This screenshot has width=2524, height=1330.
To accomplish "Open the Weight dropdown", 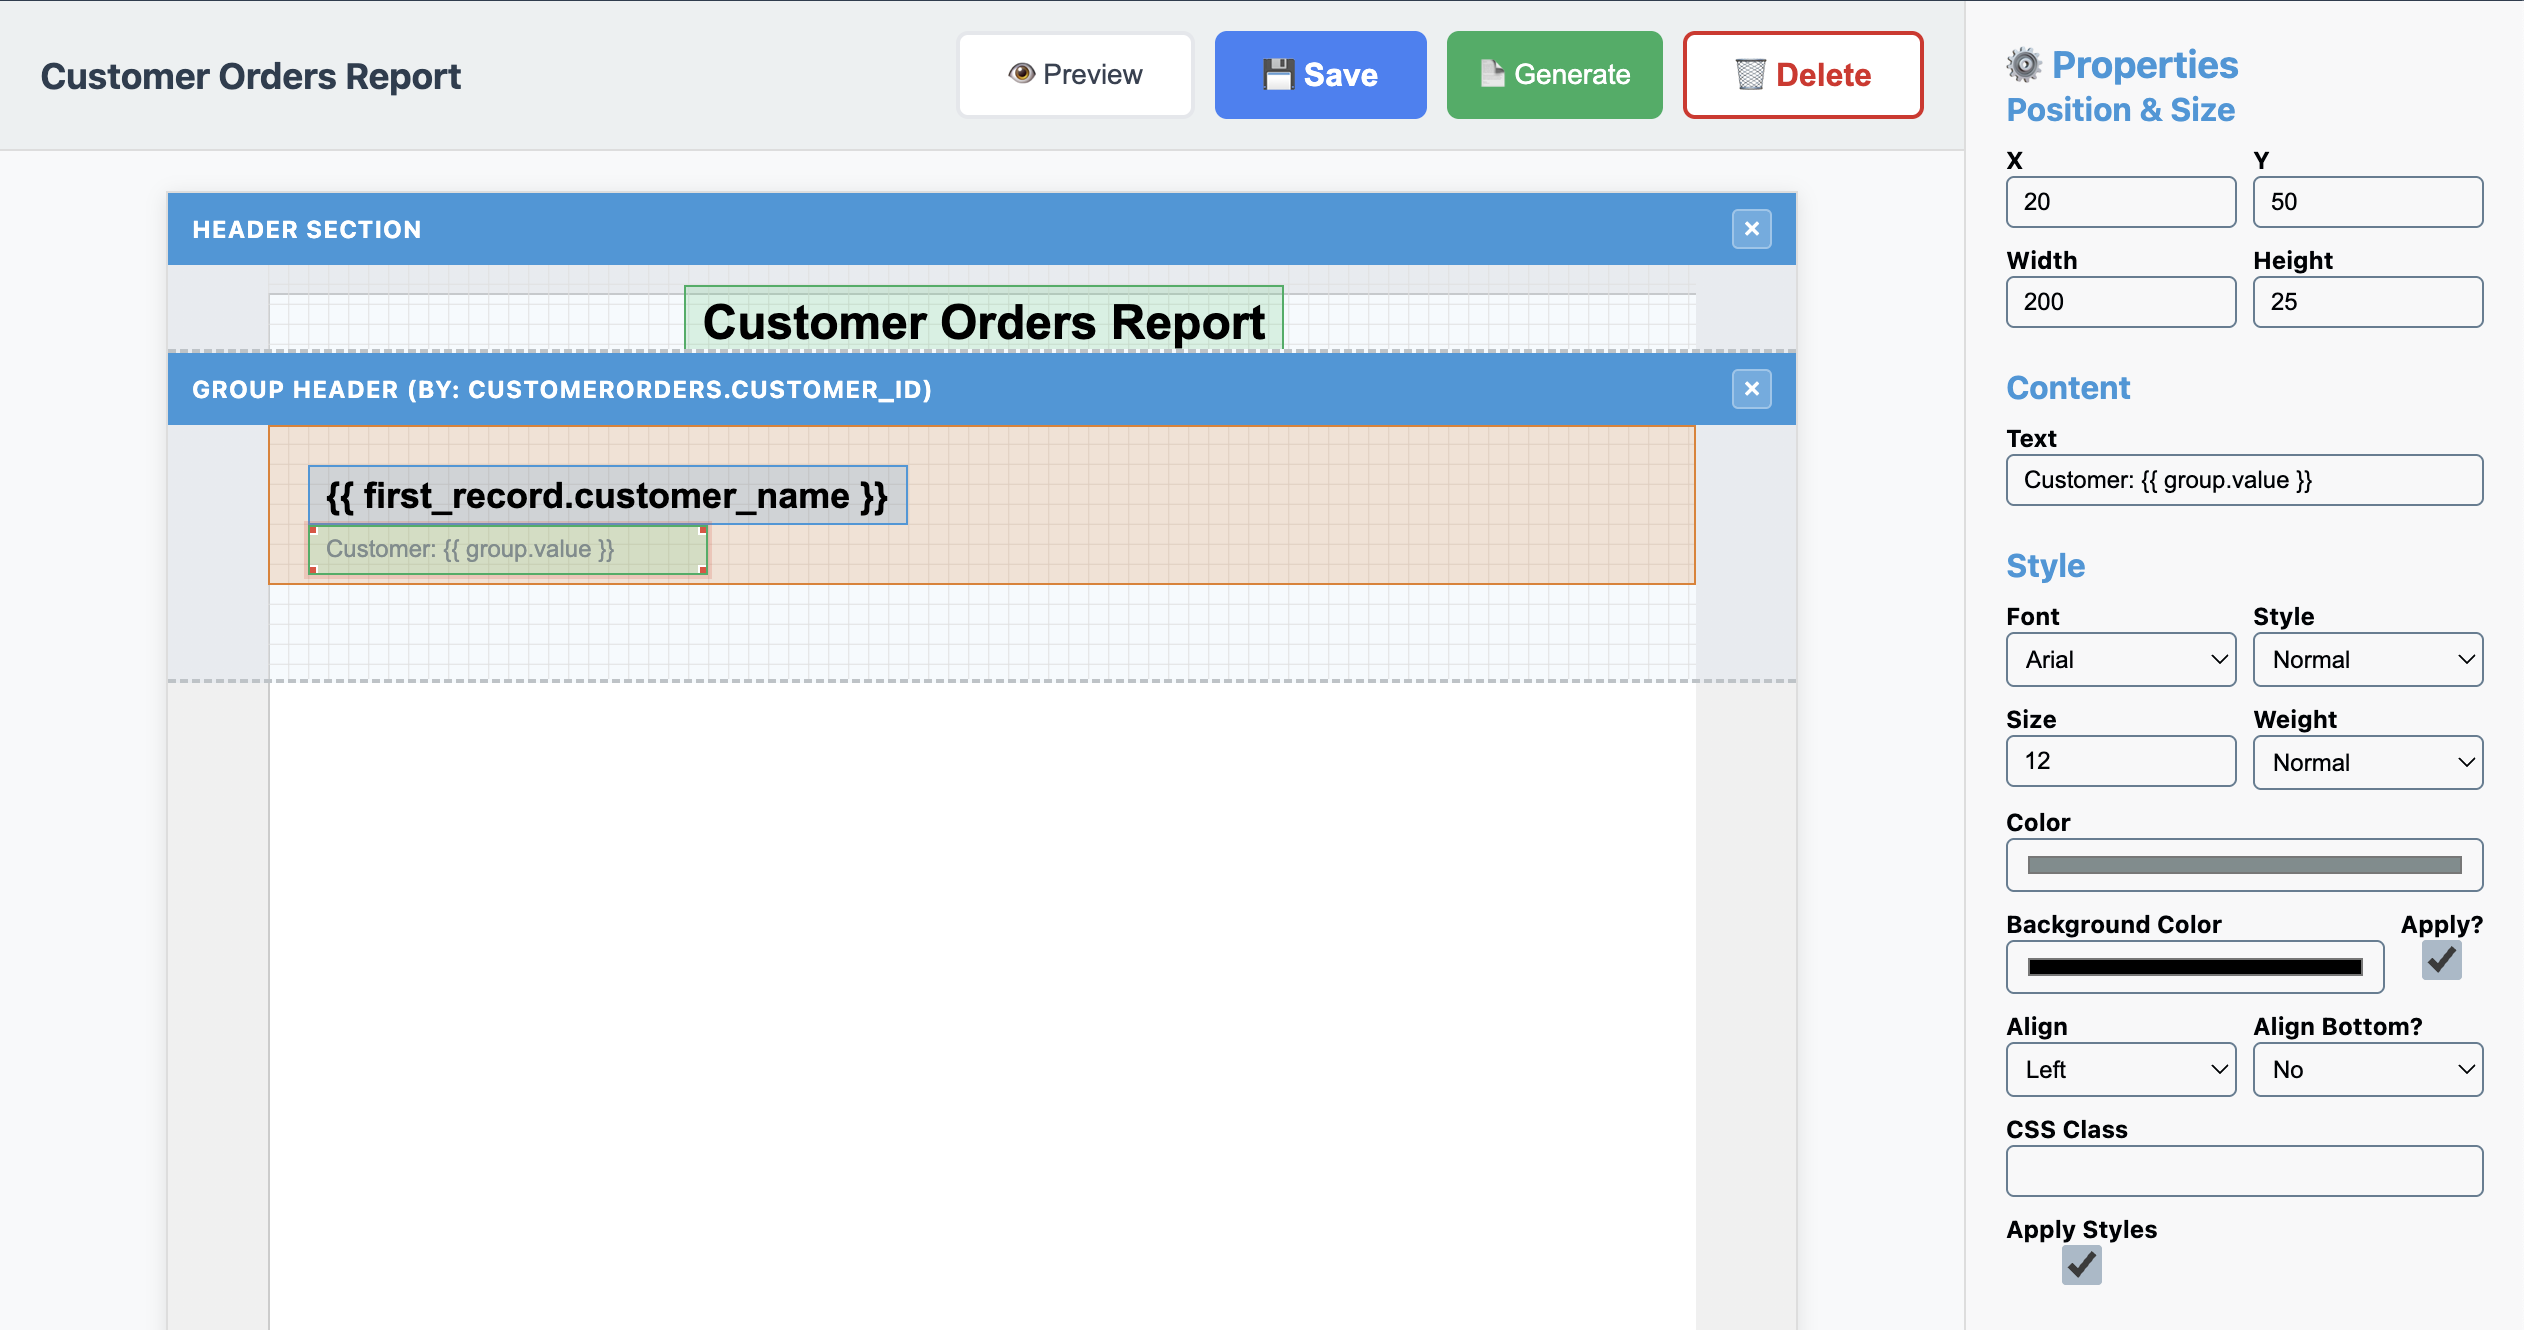I will [2367, 762].
